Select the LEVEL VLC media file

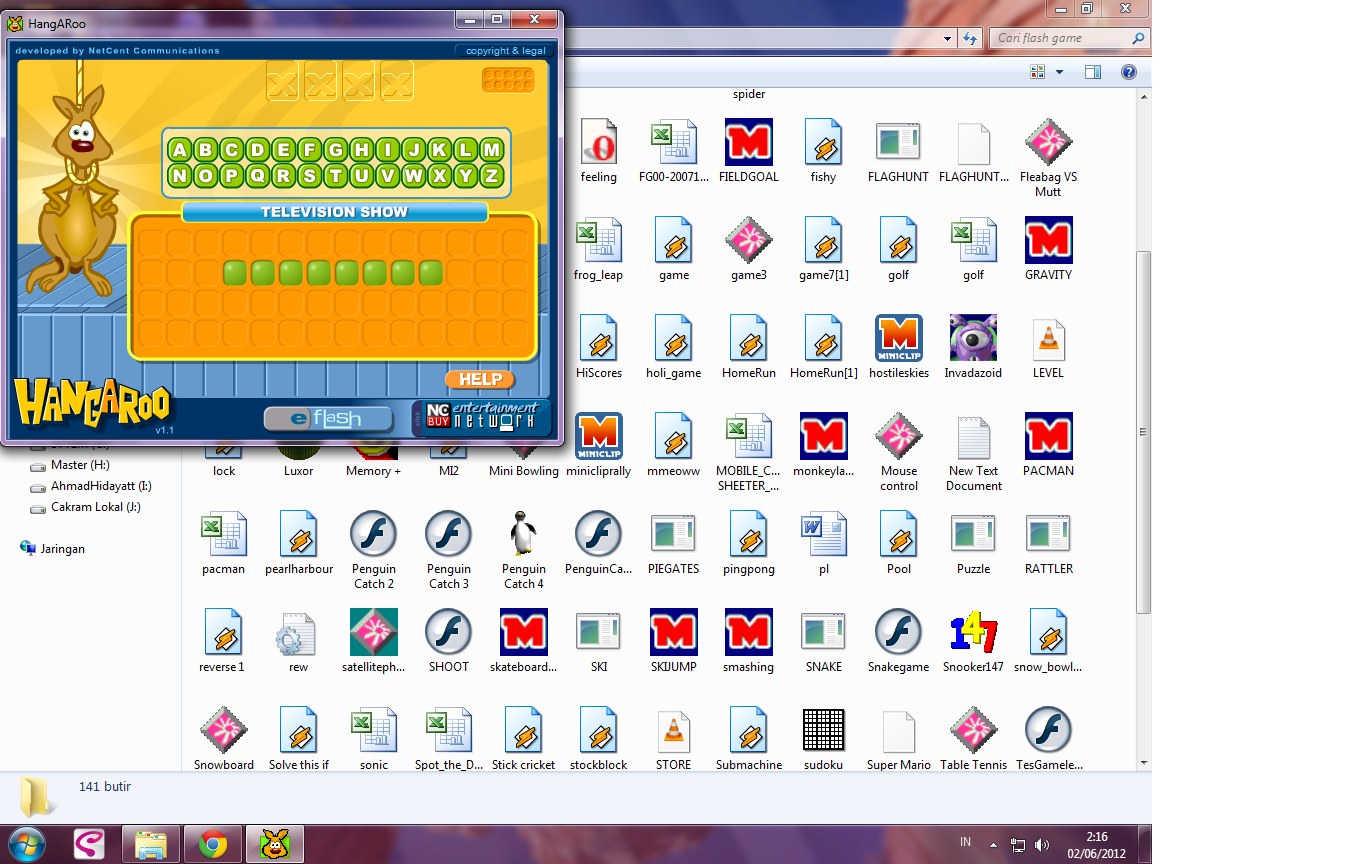pos(1048,348)
